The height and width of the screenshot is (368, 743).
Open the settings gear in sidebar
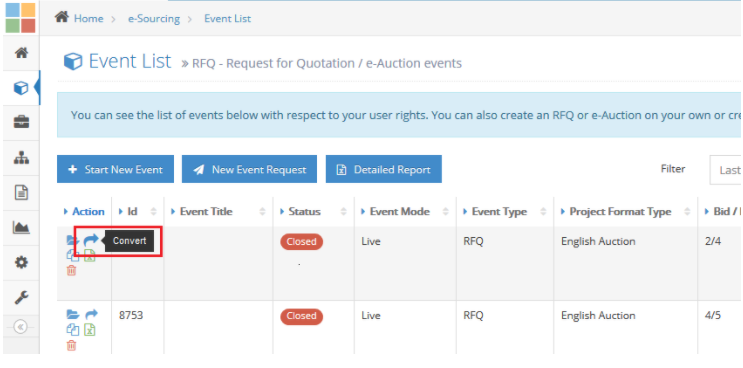click(21, 263)
